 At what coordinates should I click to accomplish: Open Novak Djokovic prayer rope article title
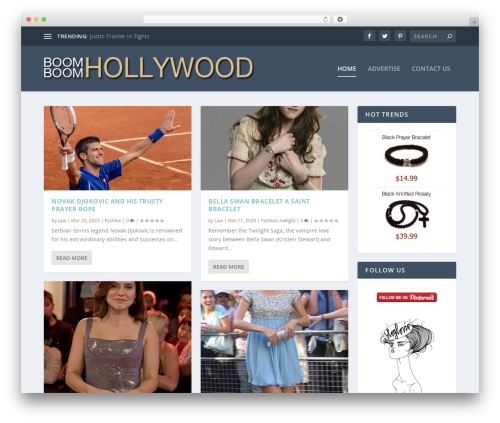click(x=107, y=205)
